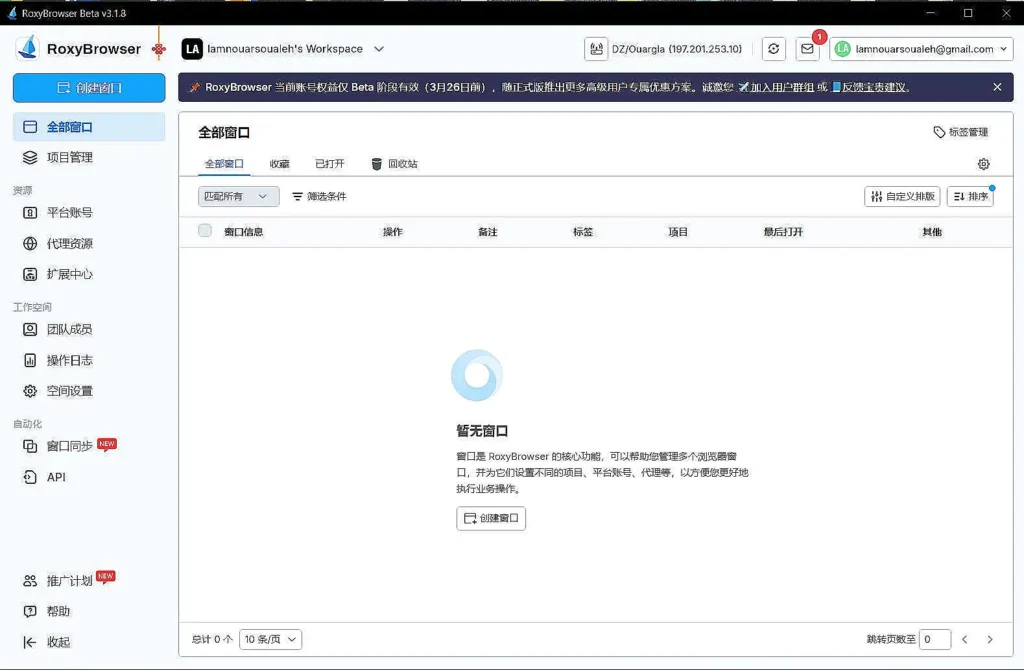Close the beta announcement banner
The height and width of the screenshot is (670, 1024).
[x=997, y=87]
